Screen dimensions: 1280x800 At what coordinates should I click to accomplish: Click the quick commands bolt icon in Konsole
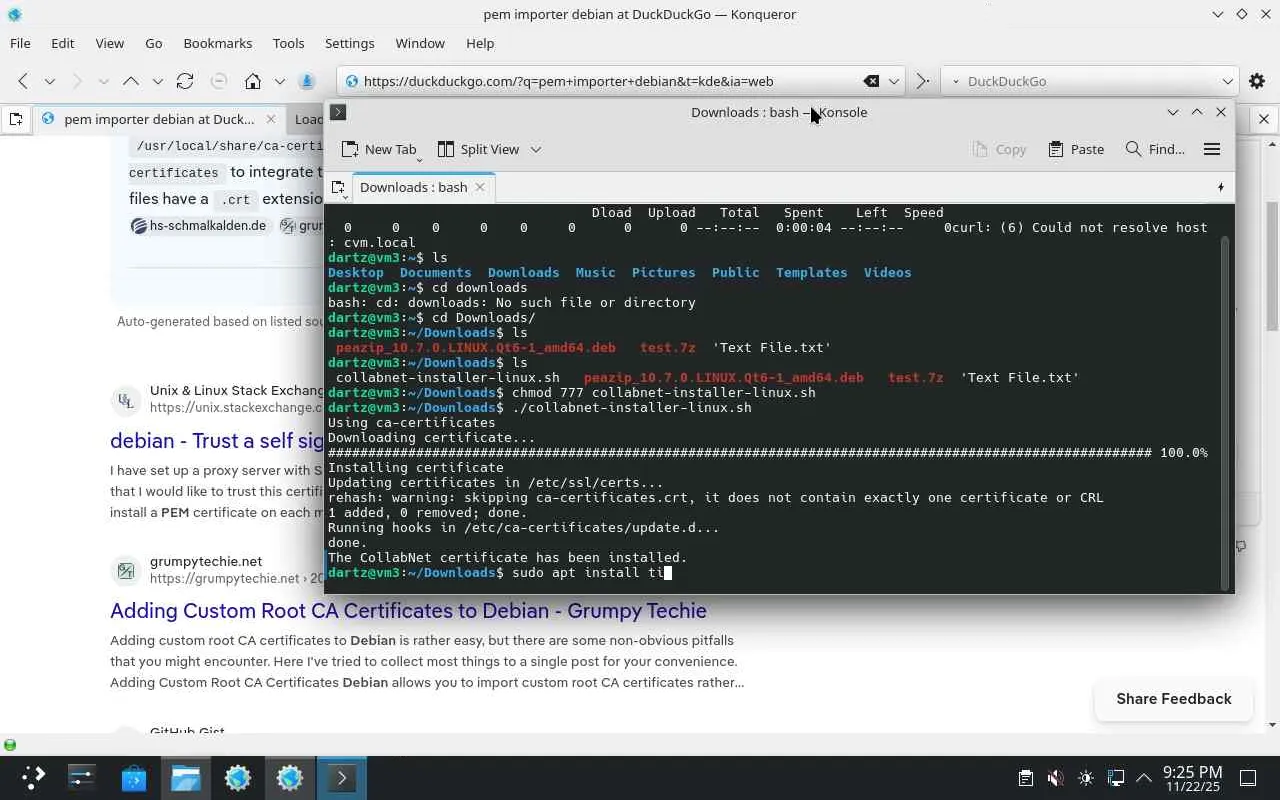click(x=1220, y=187)
